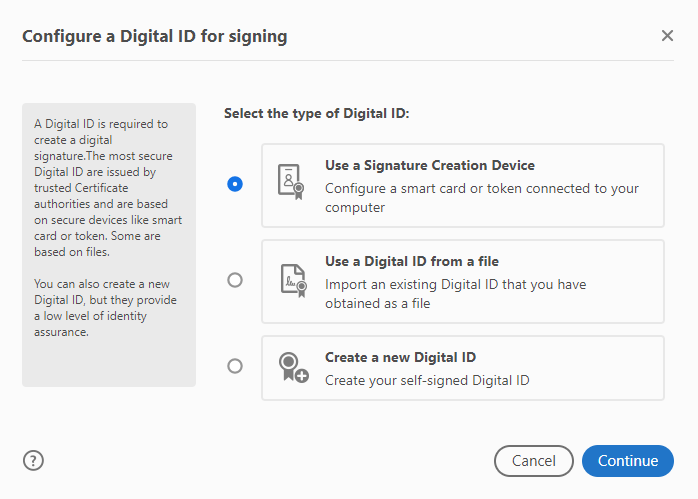
Task: Choose the Digital ID from a file radio button
Action: point(235,280)
